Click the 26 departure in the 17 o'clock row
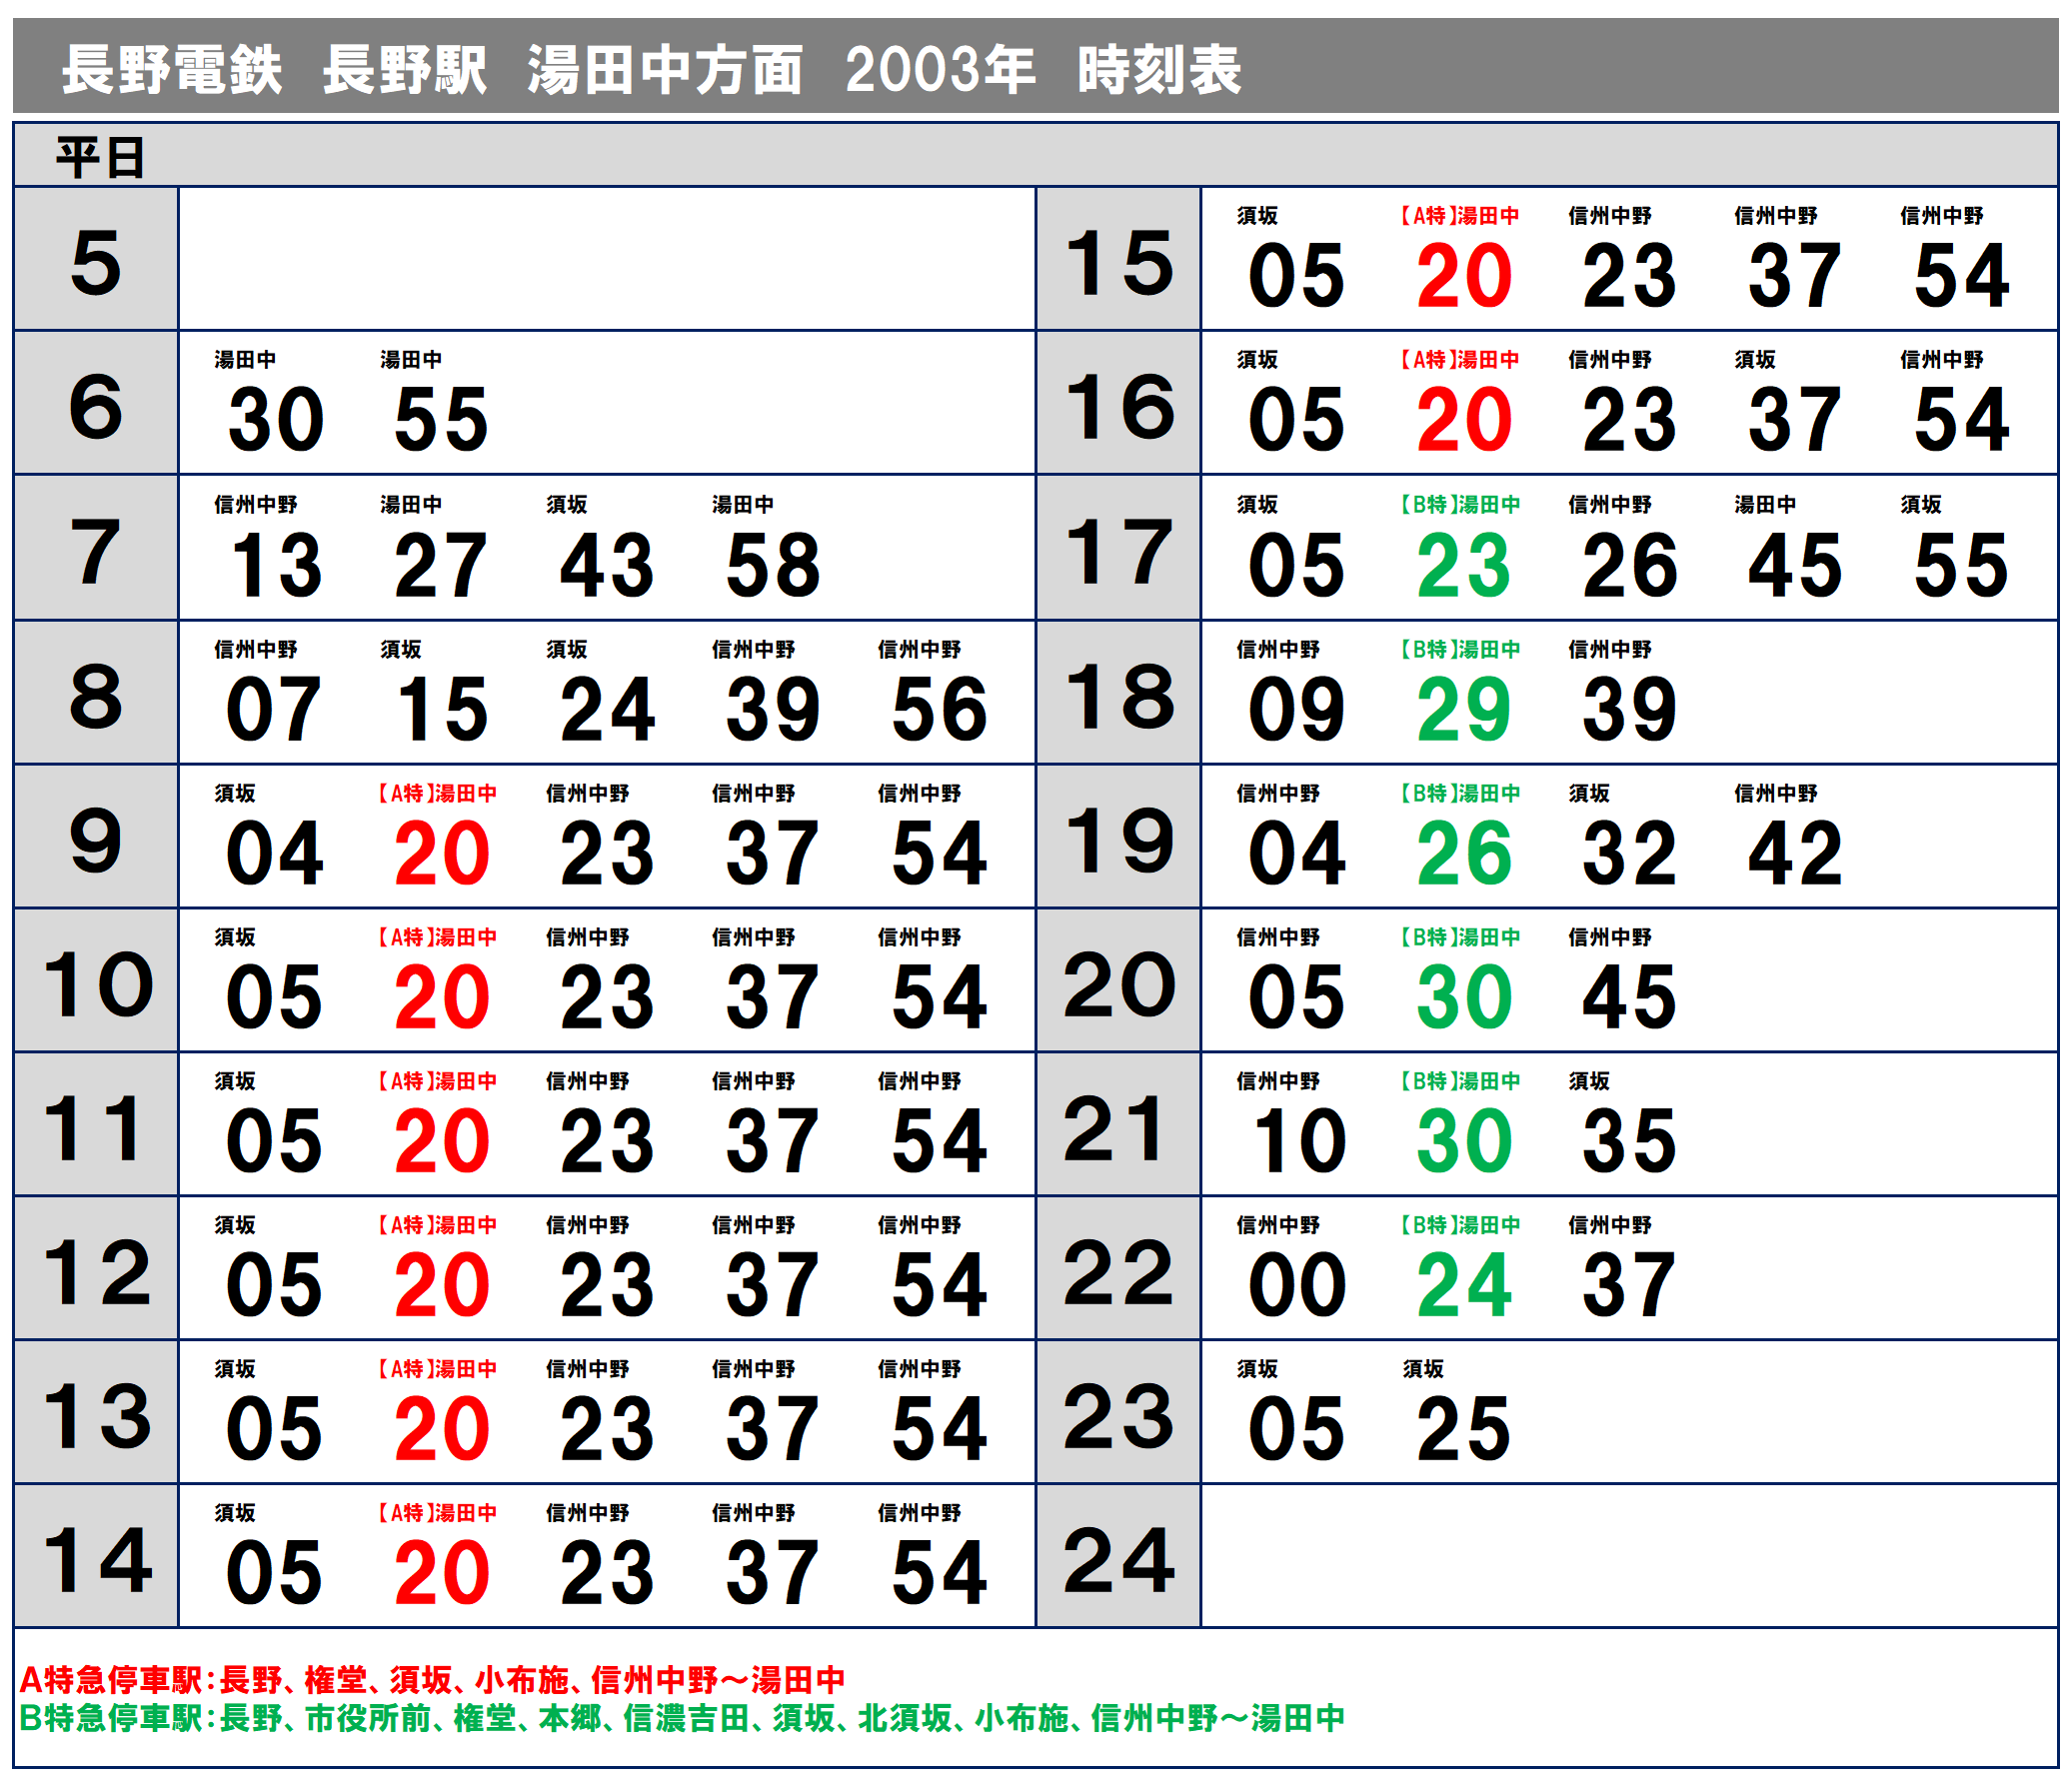Viewport: 2072px width, 1784px height. (1629, 565)
